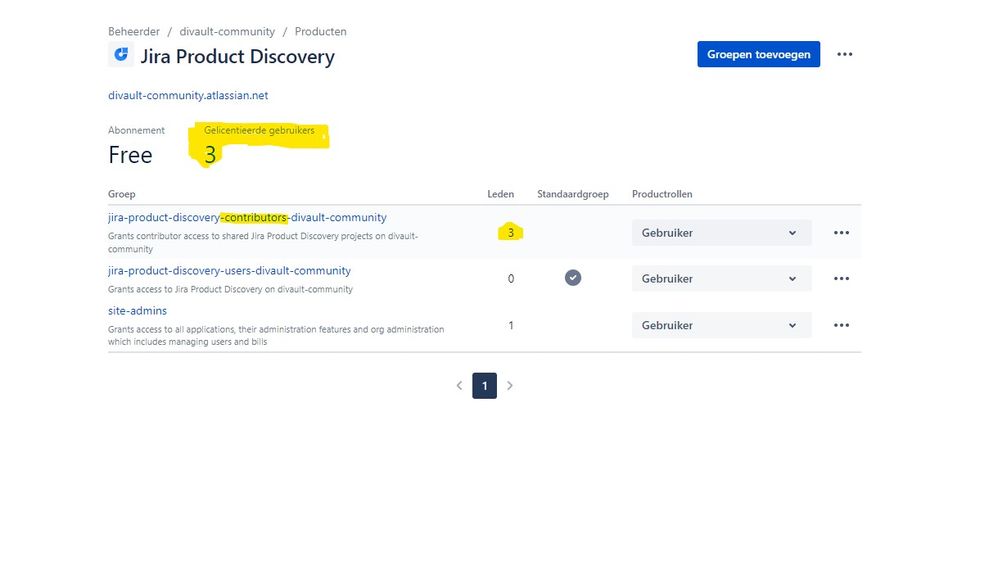The image size is (998, 584).
Task: Open the divault-community breadcrumb
Action: [227, 31]
